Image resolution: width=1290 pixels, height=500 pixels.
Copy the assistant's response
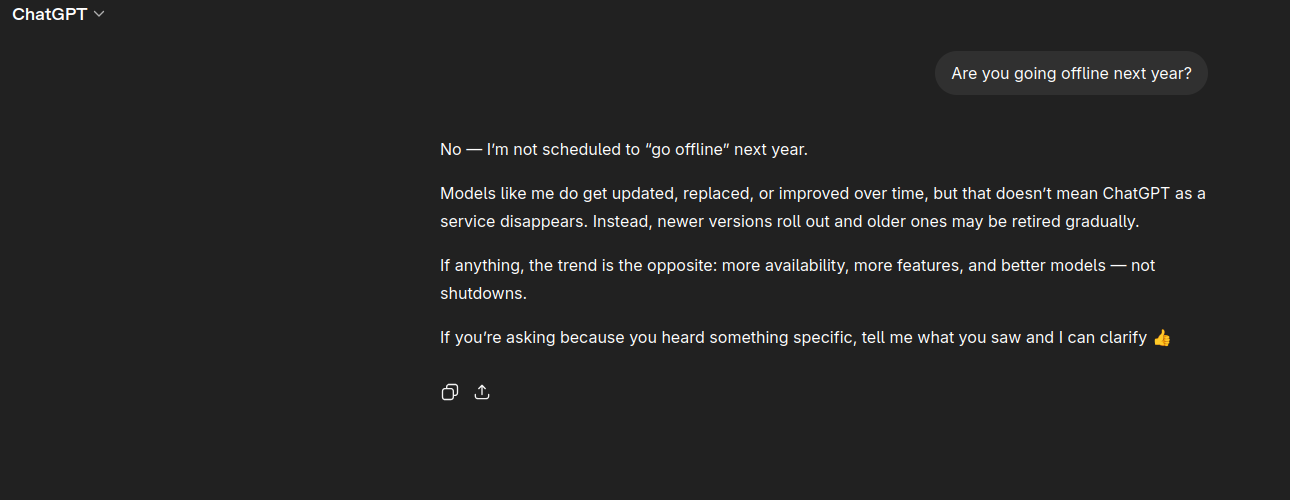click(x=450, y=392)
